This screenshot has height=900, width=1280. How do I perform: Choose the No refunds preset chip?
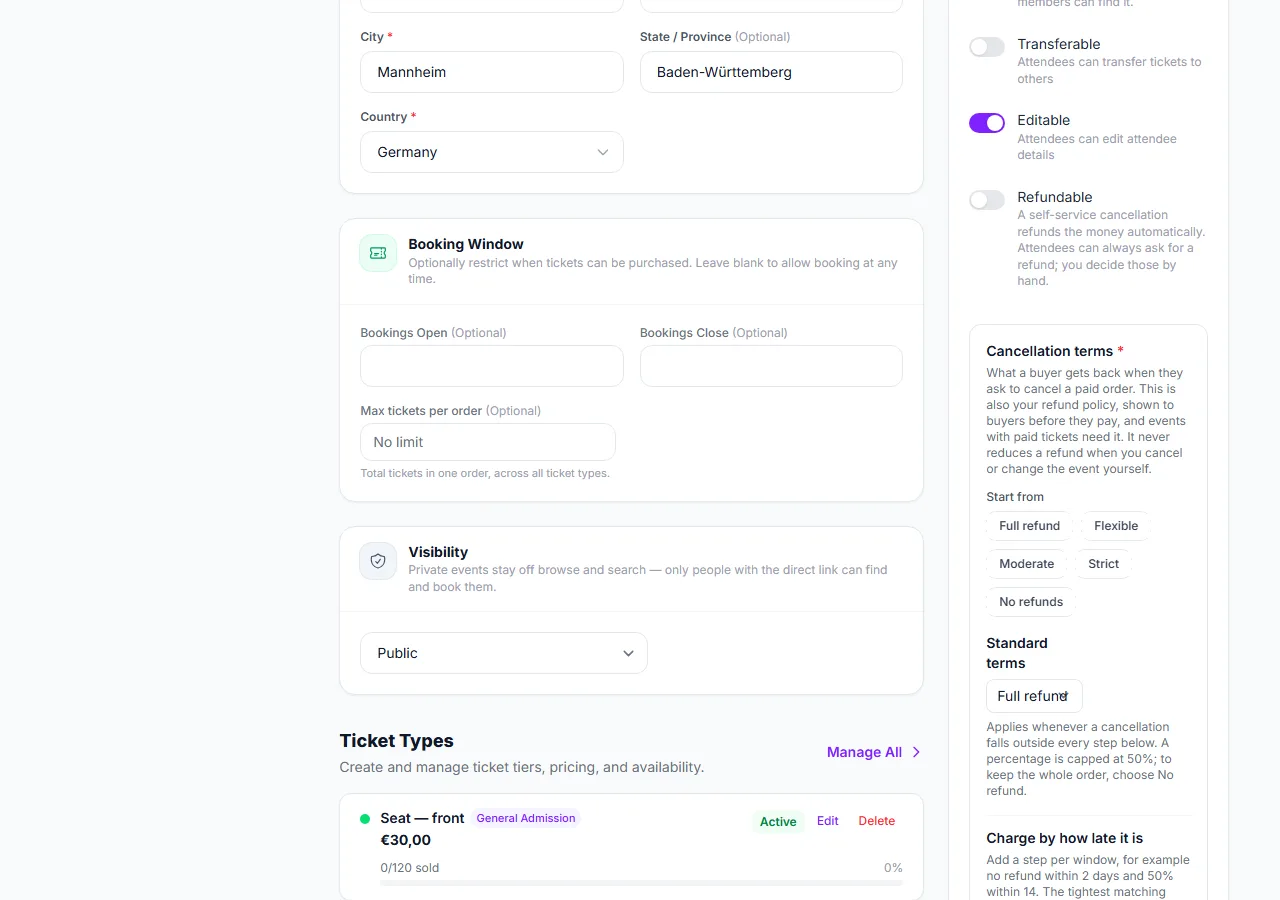tap(1031, 602)
